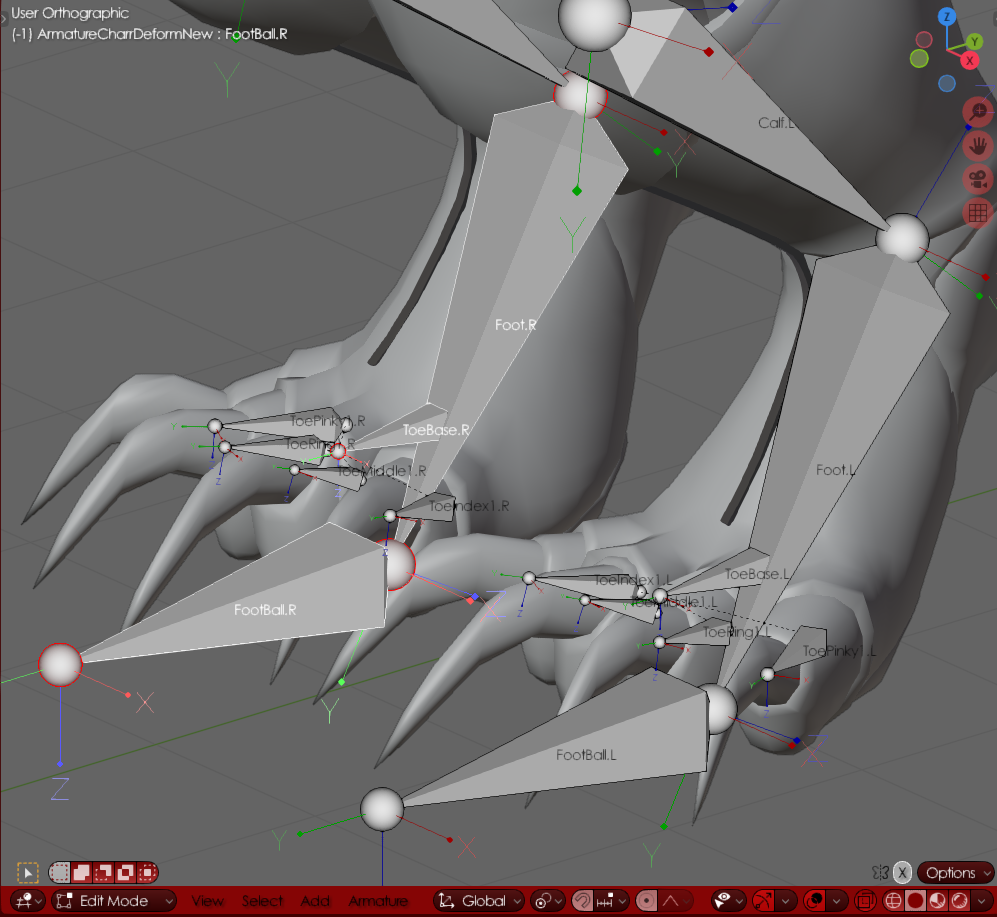Click the negative Y (green) gizmo circle
This screenshot has width=997, height=917.
(x=919, y=59)
